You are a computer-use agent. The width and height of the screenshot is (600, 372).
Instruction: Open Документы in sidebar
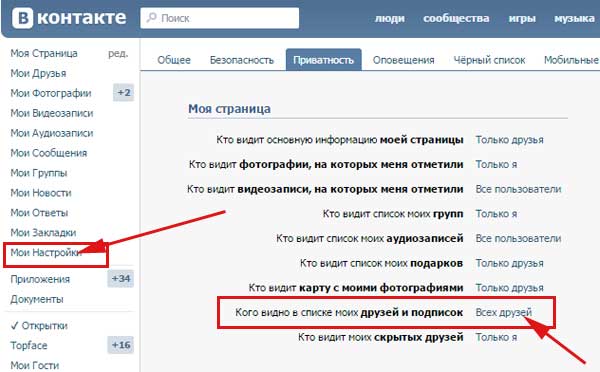(x=37, y=299)
